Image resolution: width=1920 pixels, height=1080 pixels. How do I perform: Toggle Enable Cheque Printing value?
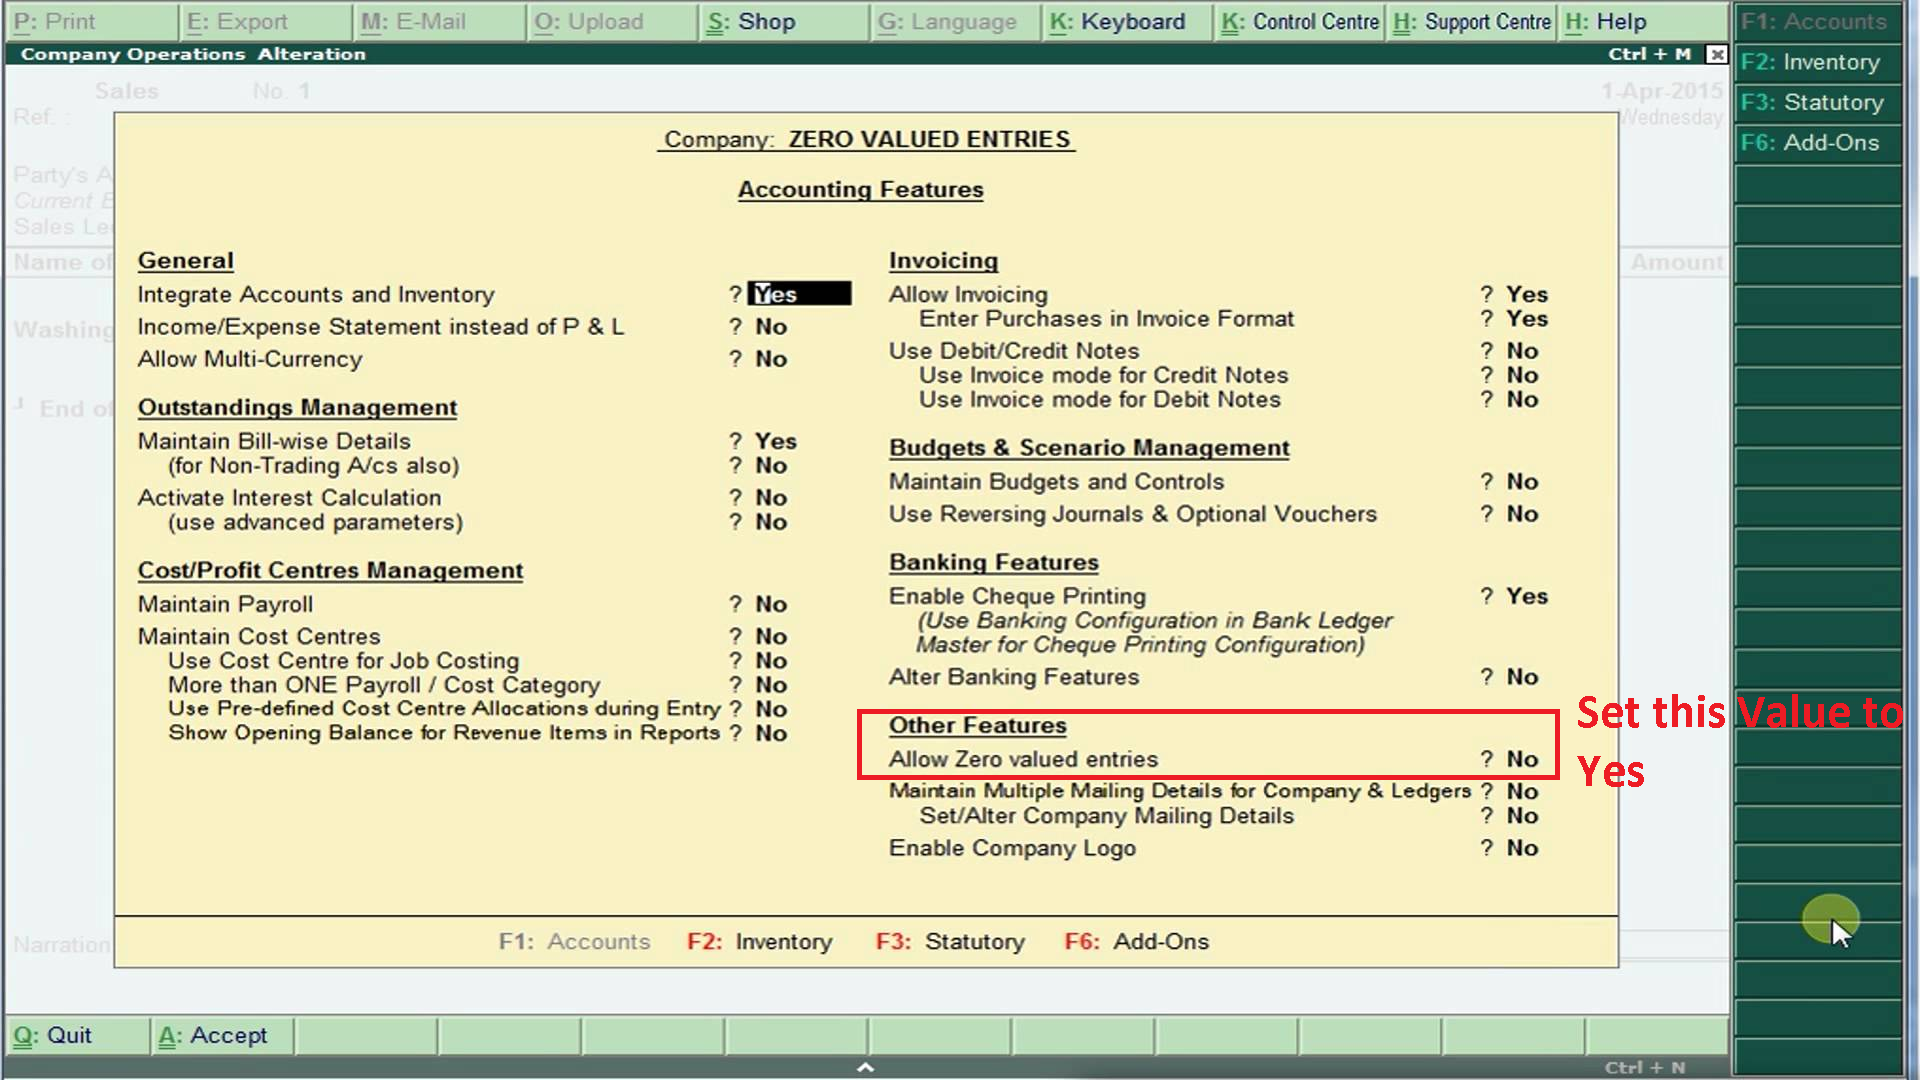coord(1527,596)
